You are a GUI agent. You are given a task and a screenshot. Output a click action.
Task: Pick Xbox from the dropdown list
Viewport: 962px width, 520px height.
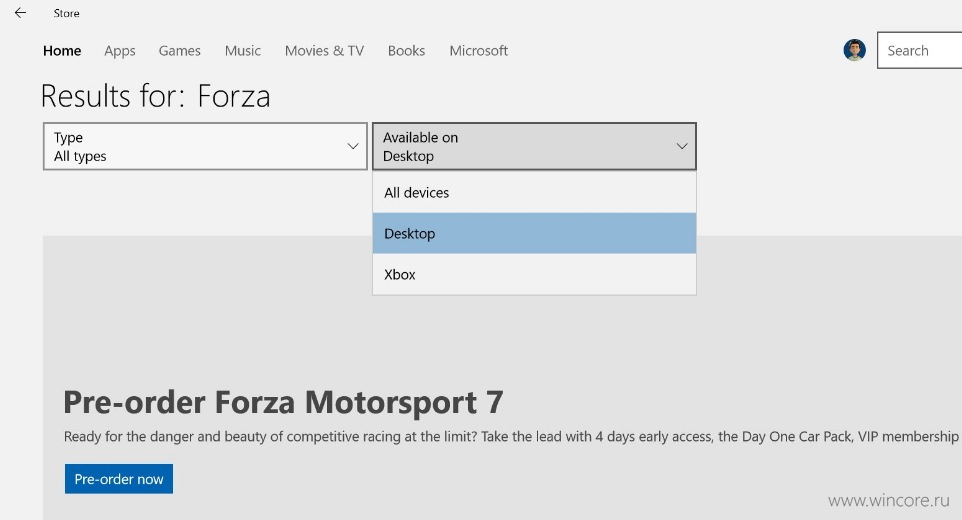534,275
